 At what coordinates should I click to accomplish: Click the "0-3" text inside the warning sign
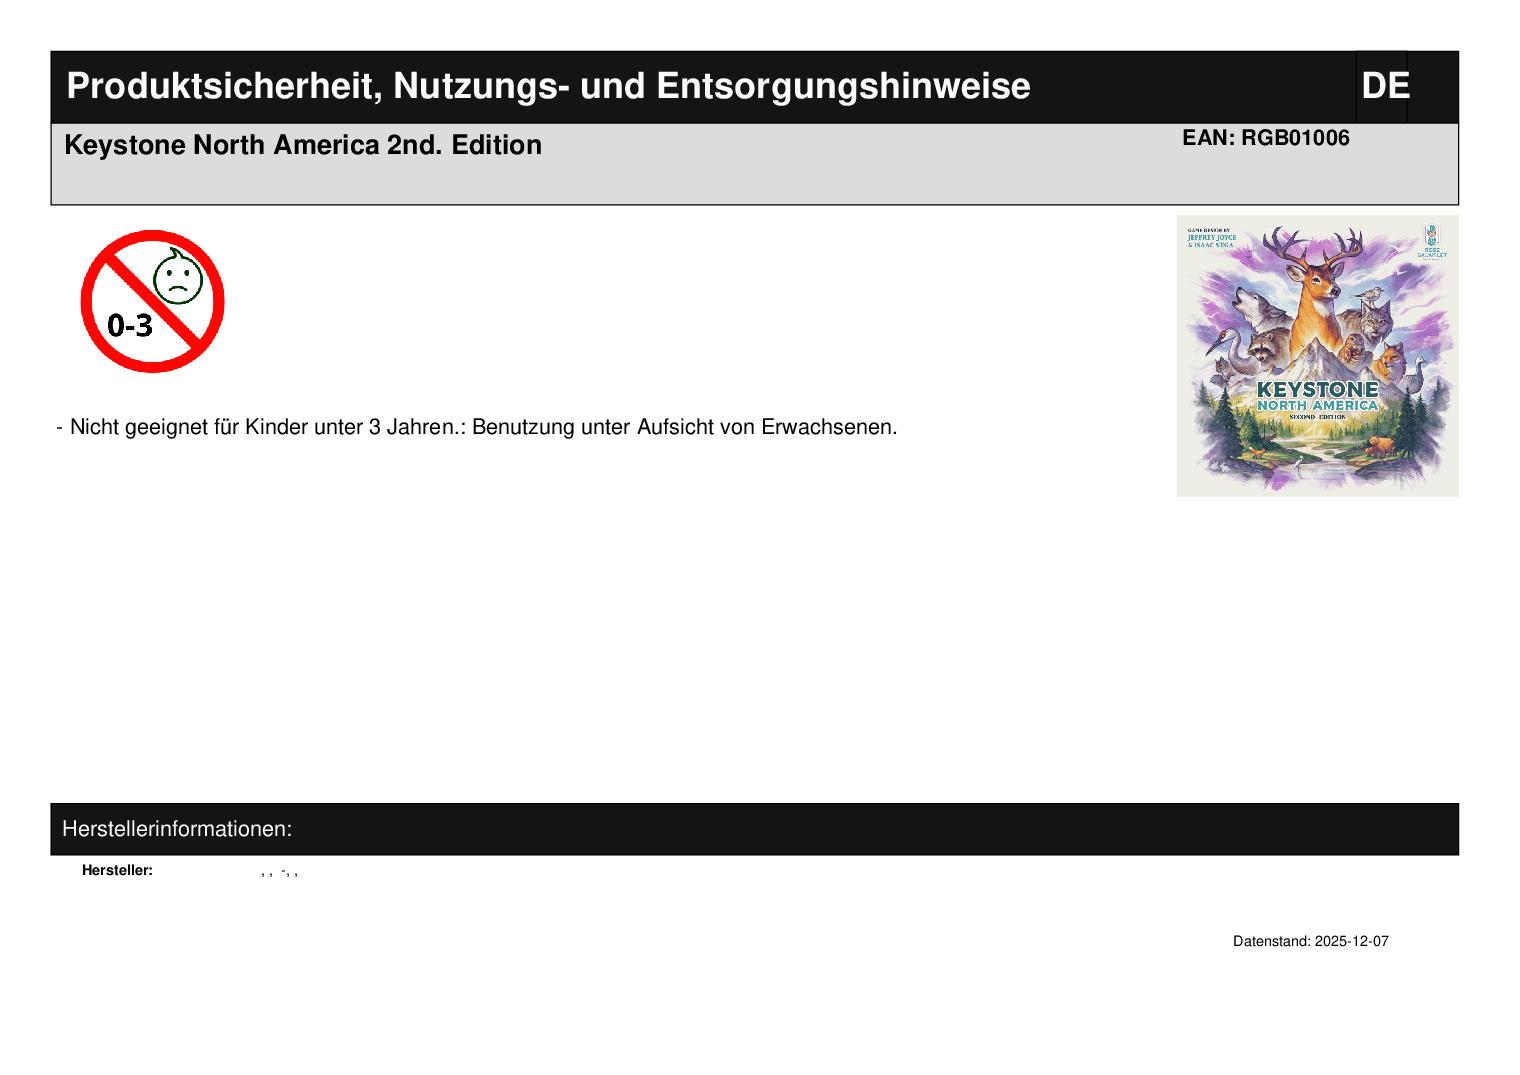pos(130,325)
